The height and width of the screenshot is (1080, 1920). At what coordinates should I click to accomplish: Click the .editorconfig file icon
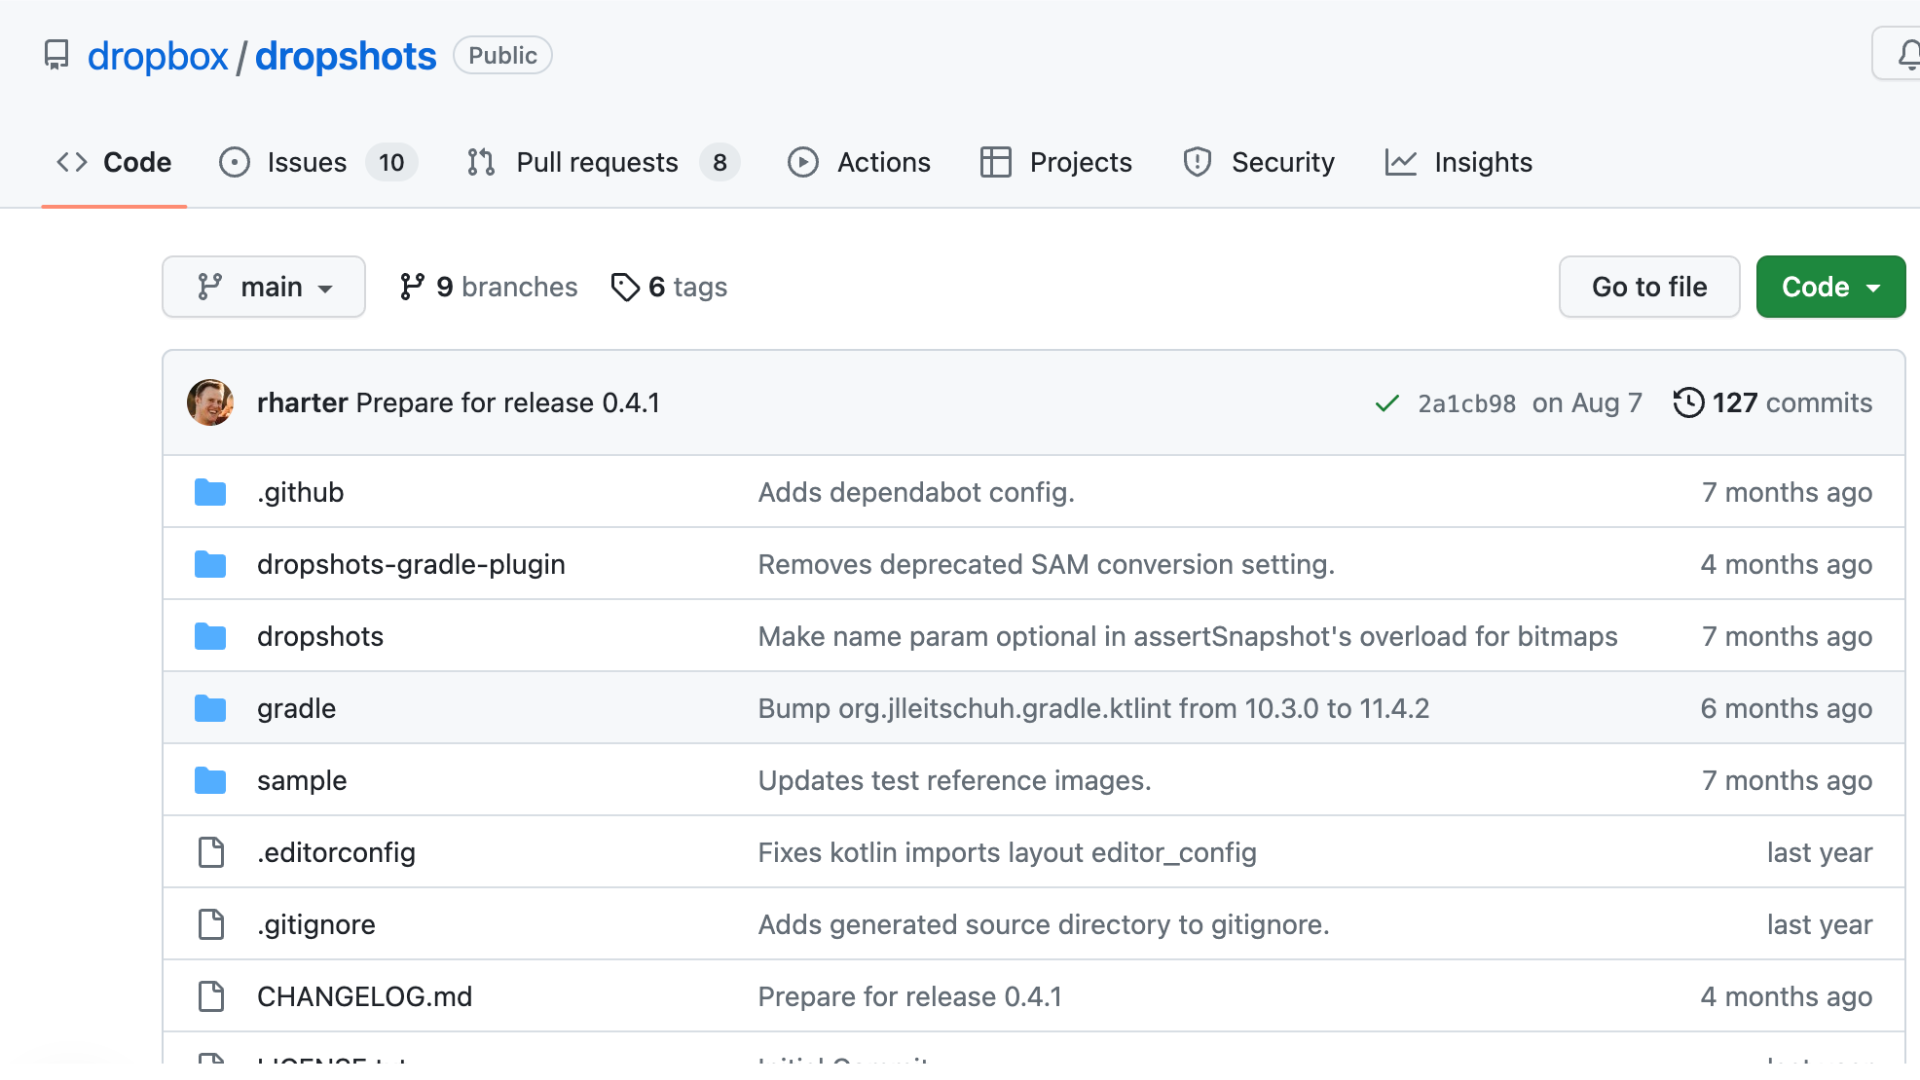click(x=211, y=852)
